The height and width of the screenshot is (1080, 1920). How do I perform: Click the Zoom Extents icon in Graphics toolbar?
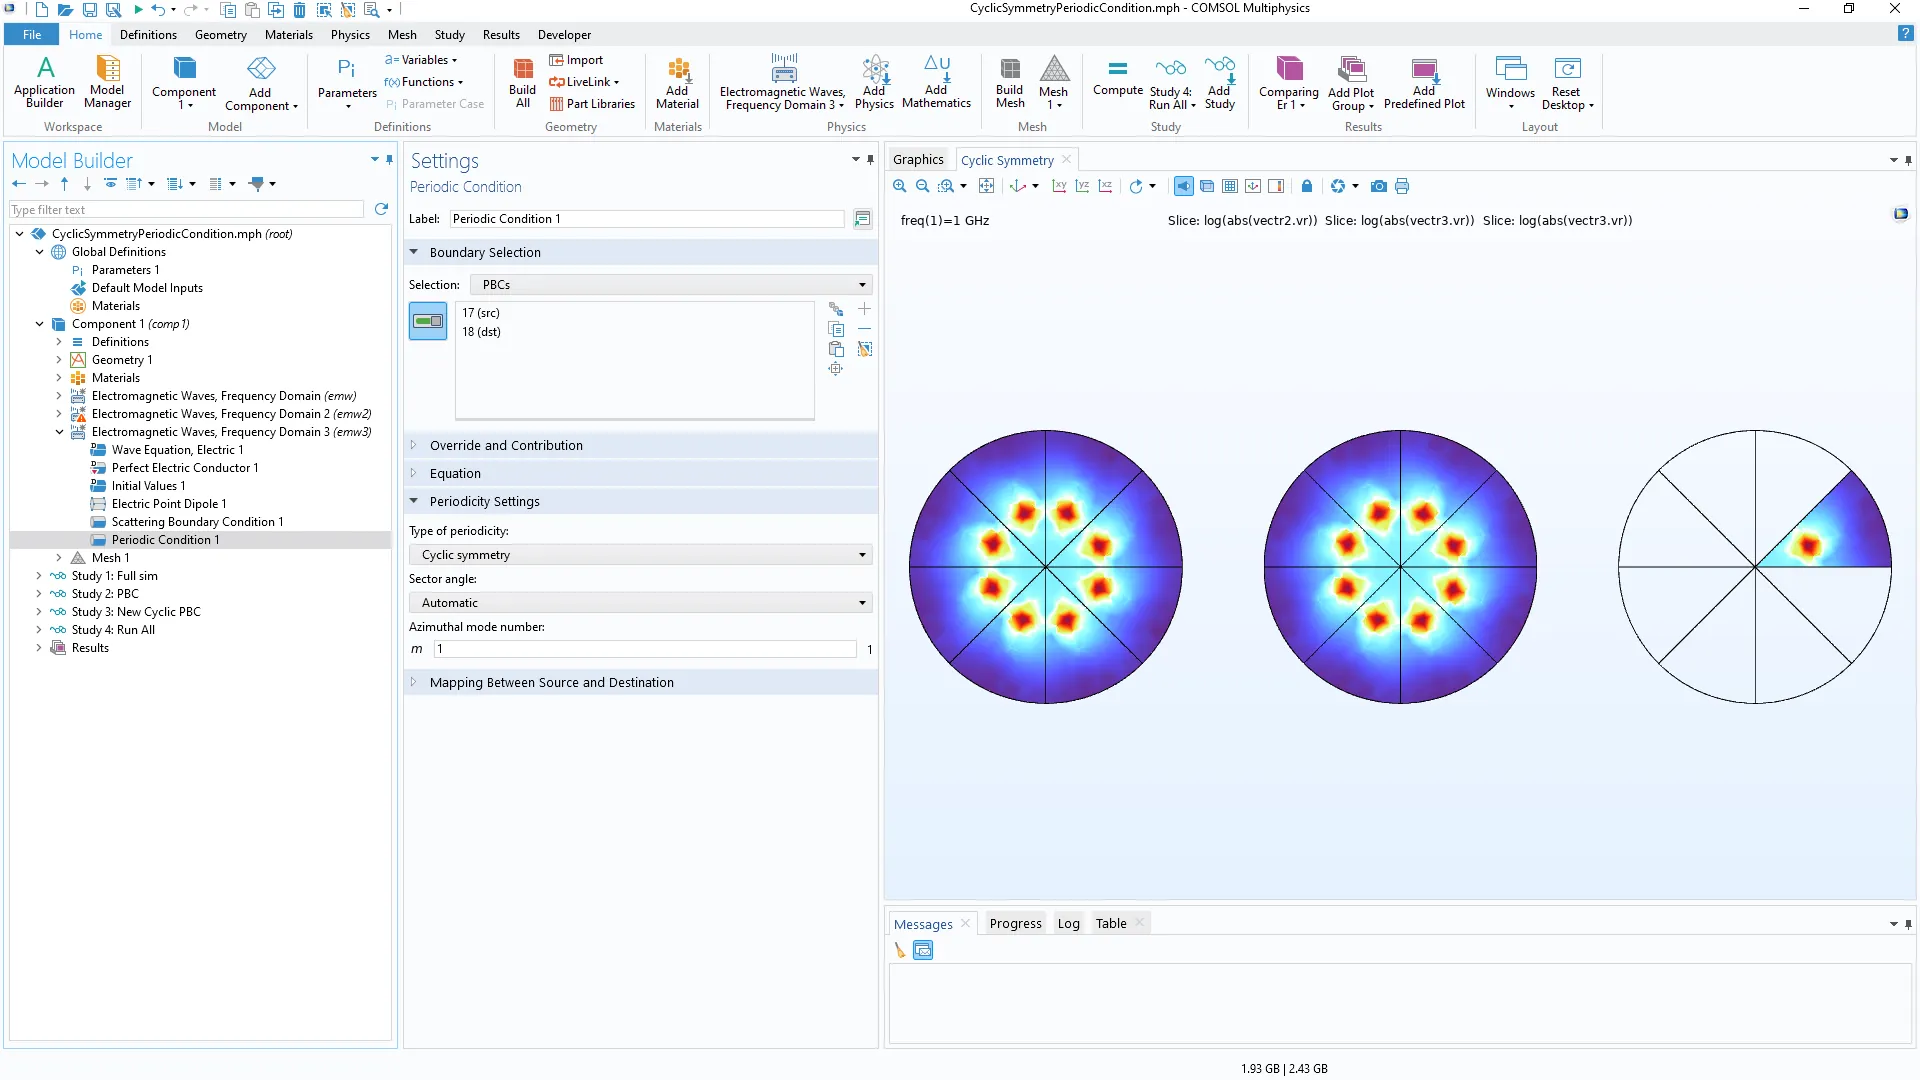(x=986, y=186)
